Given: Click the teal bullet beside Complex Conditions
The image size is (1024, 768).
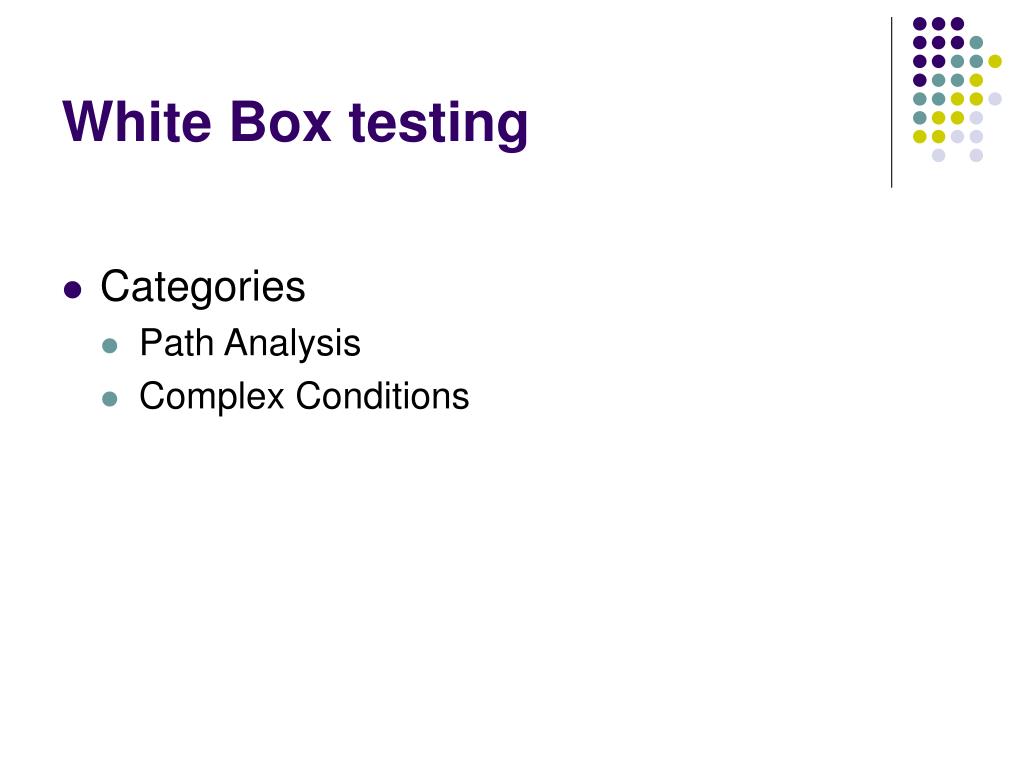Looking at the screenshot, I should 110,398.
